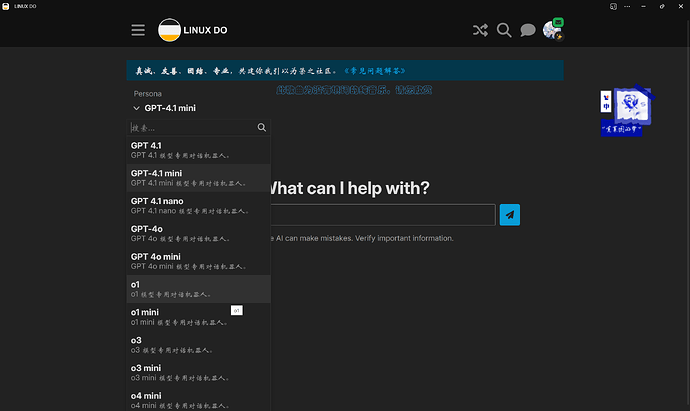
Task: Collapse the GPT-4.1 mini persona dropdown
Action: [x=164, y=108]
